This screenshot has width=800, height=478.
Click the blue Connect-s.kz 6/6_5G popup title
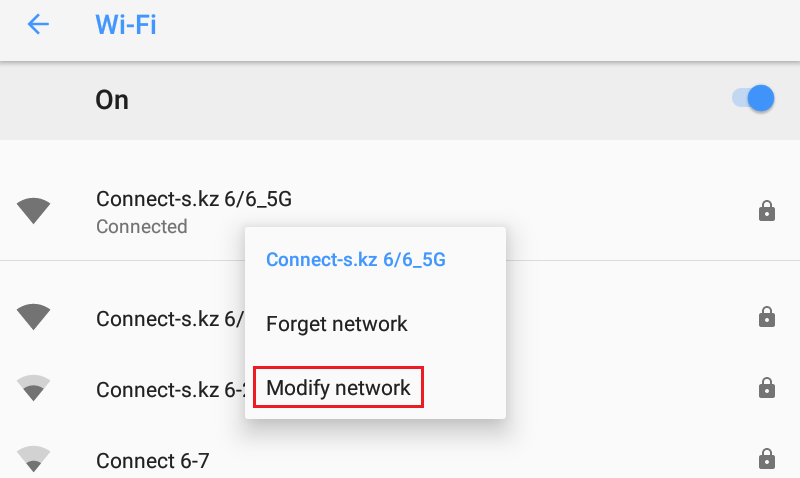pyautogui.click(x=355, y=260)
